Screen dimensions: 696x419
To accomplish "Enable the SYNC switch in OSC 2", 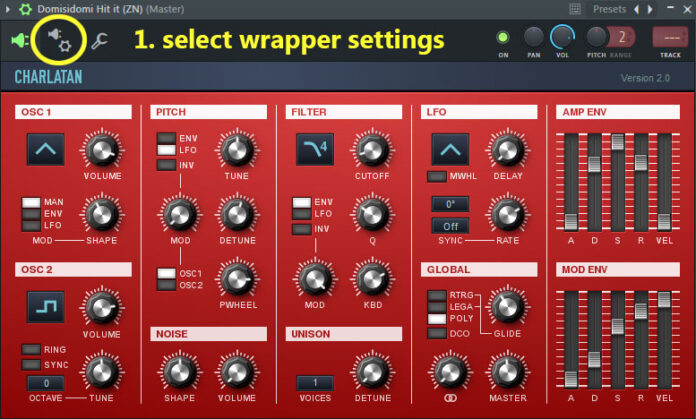I will pyautogui.click(x=31, y=364).
